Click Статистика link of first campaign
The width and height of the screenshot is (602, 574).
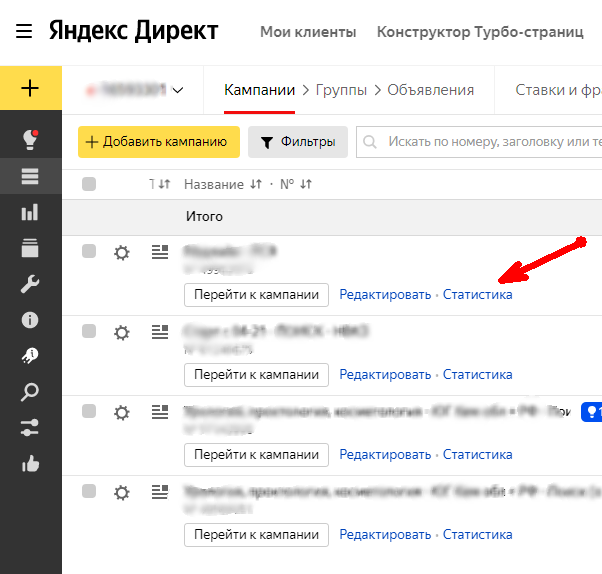[478, 295]
